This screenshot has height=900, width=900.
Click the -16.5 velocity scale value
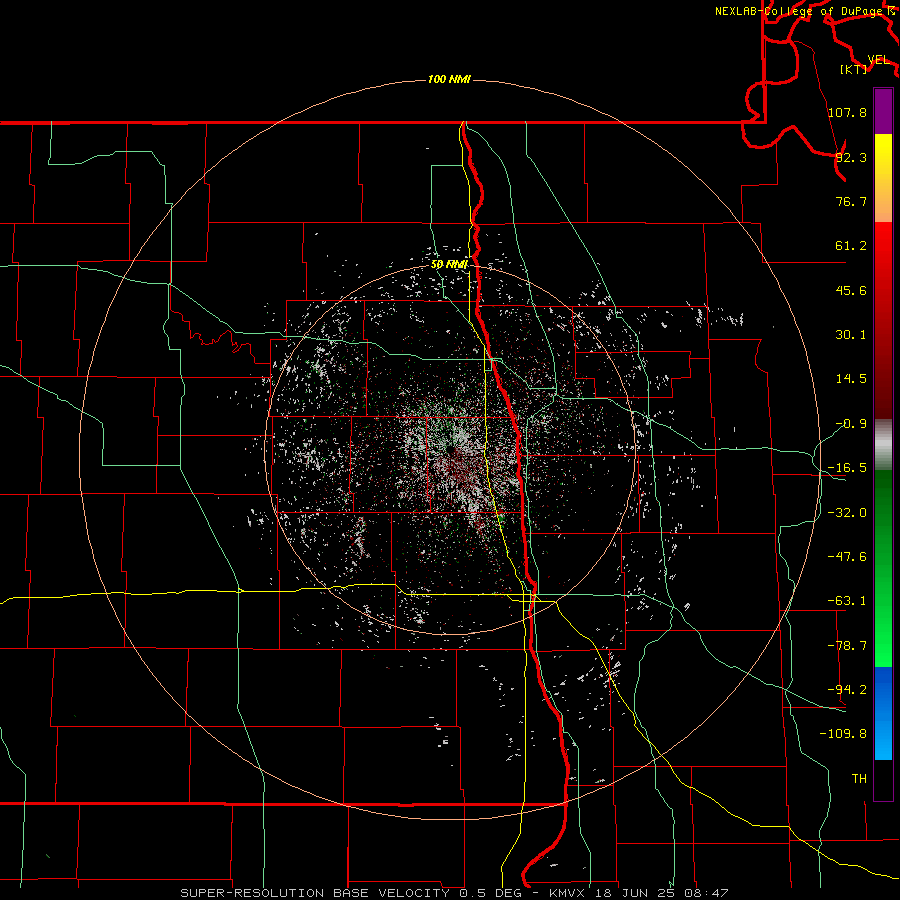[x=847, y=468]
